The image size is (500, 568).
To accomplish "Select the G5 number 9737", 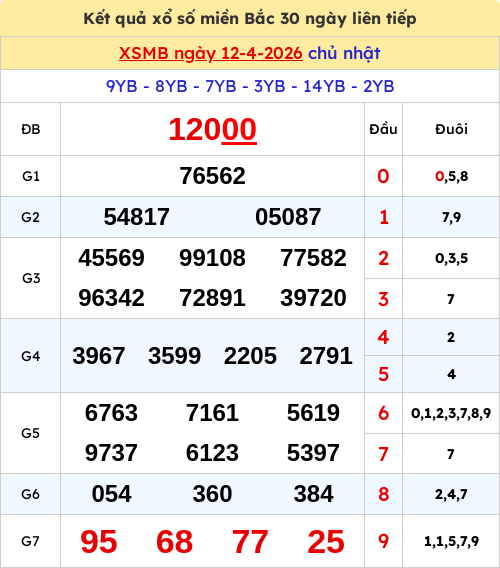I will click(x=111, y=453).
